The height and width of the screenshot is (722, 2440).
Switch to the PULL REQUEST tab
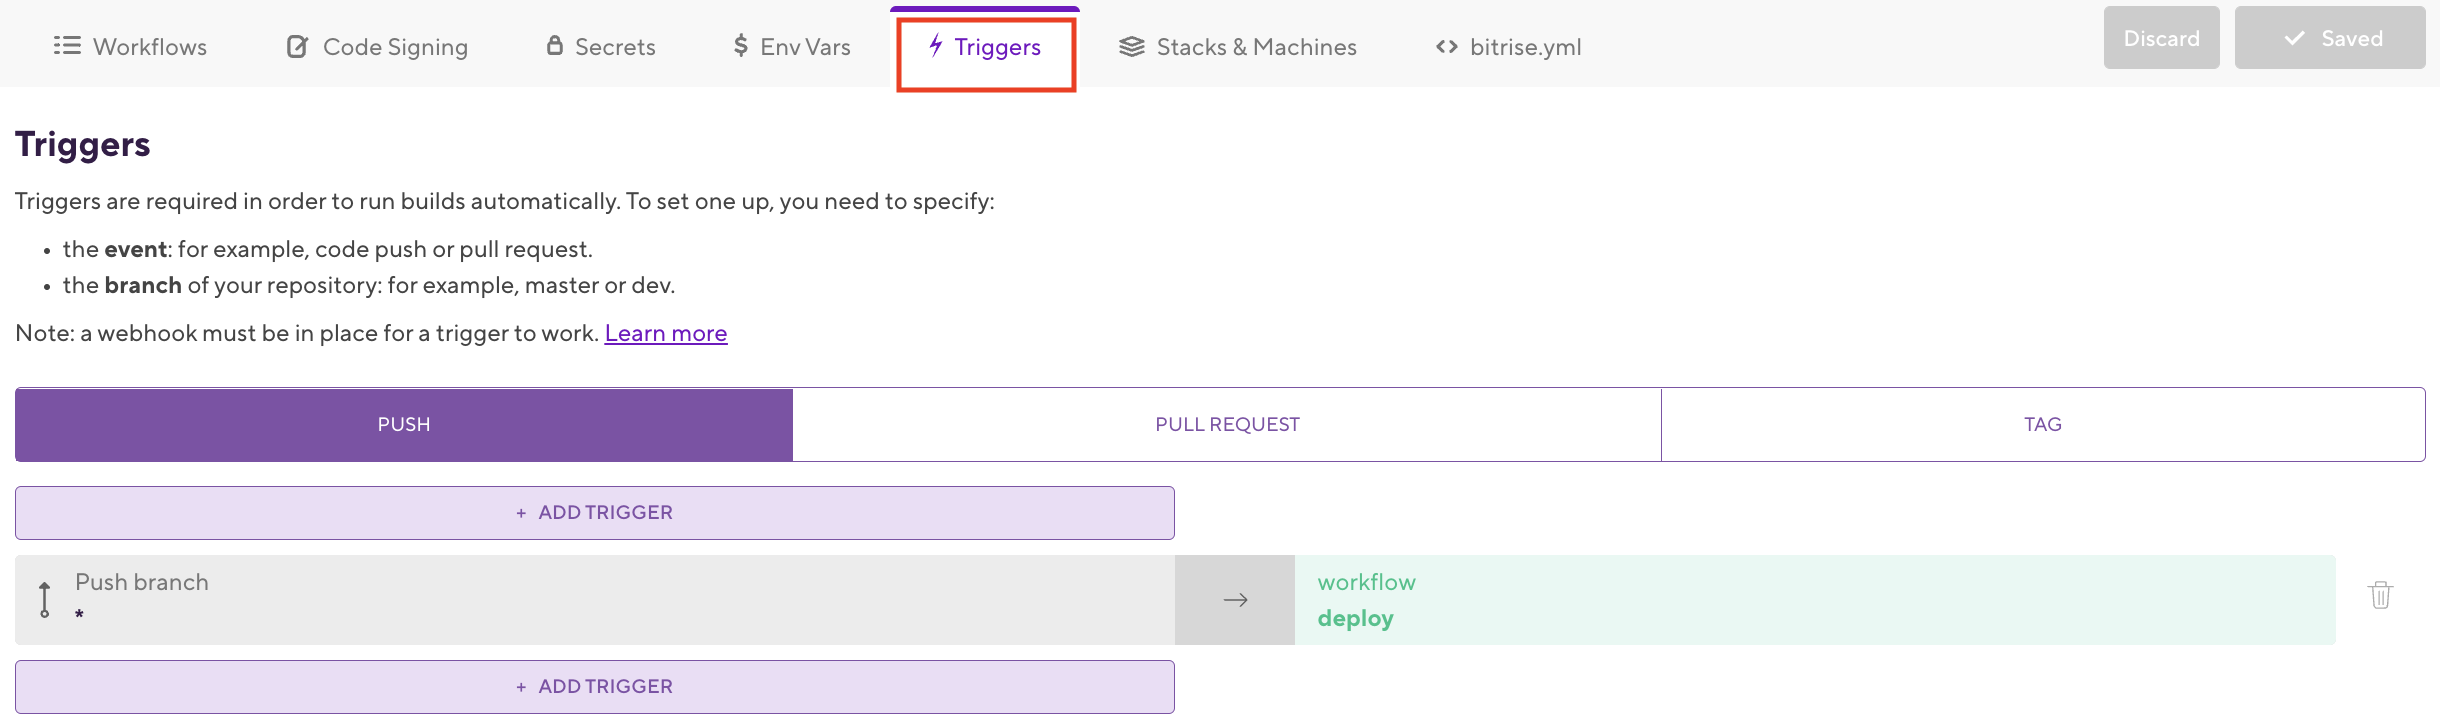coord(1227,425)
